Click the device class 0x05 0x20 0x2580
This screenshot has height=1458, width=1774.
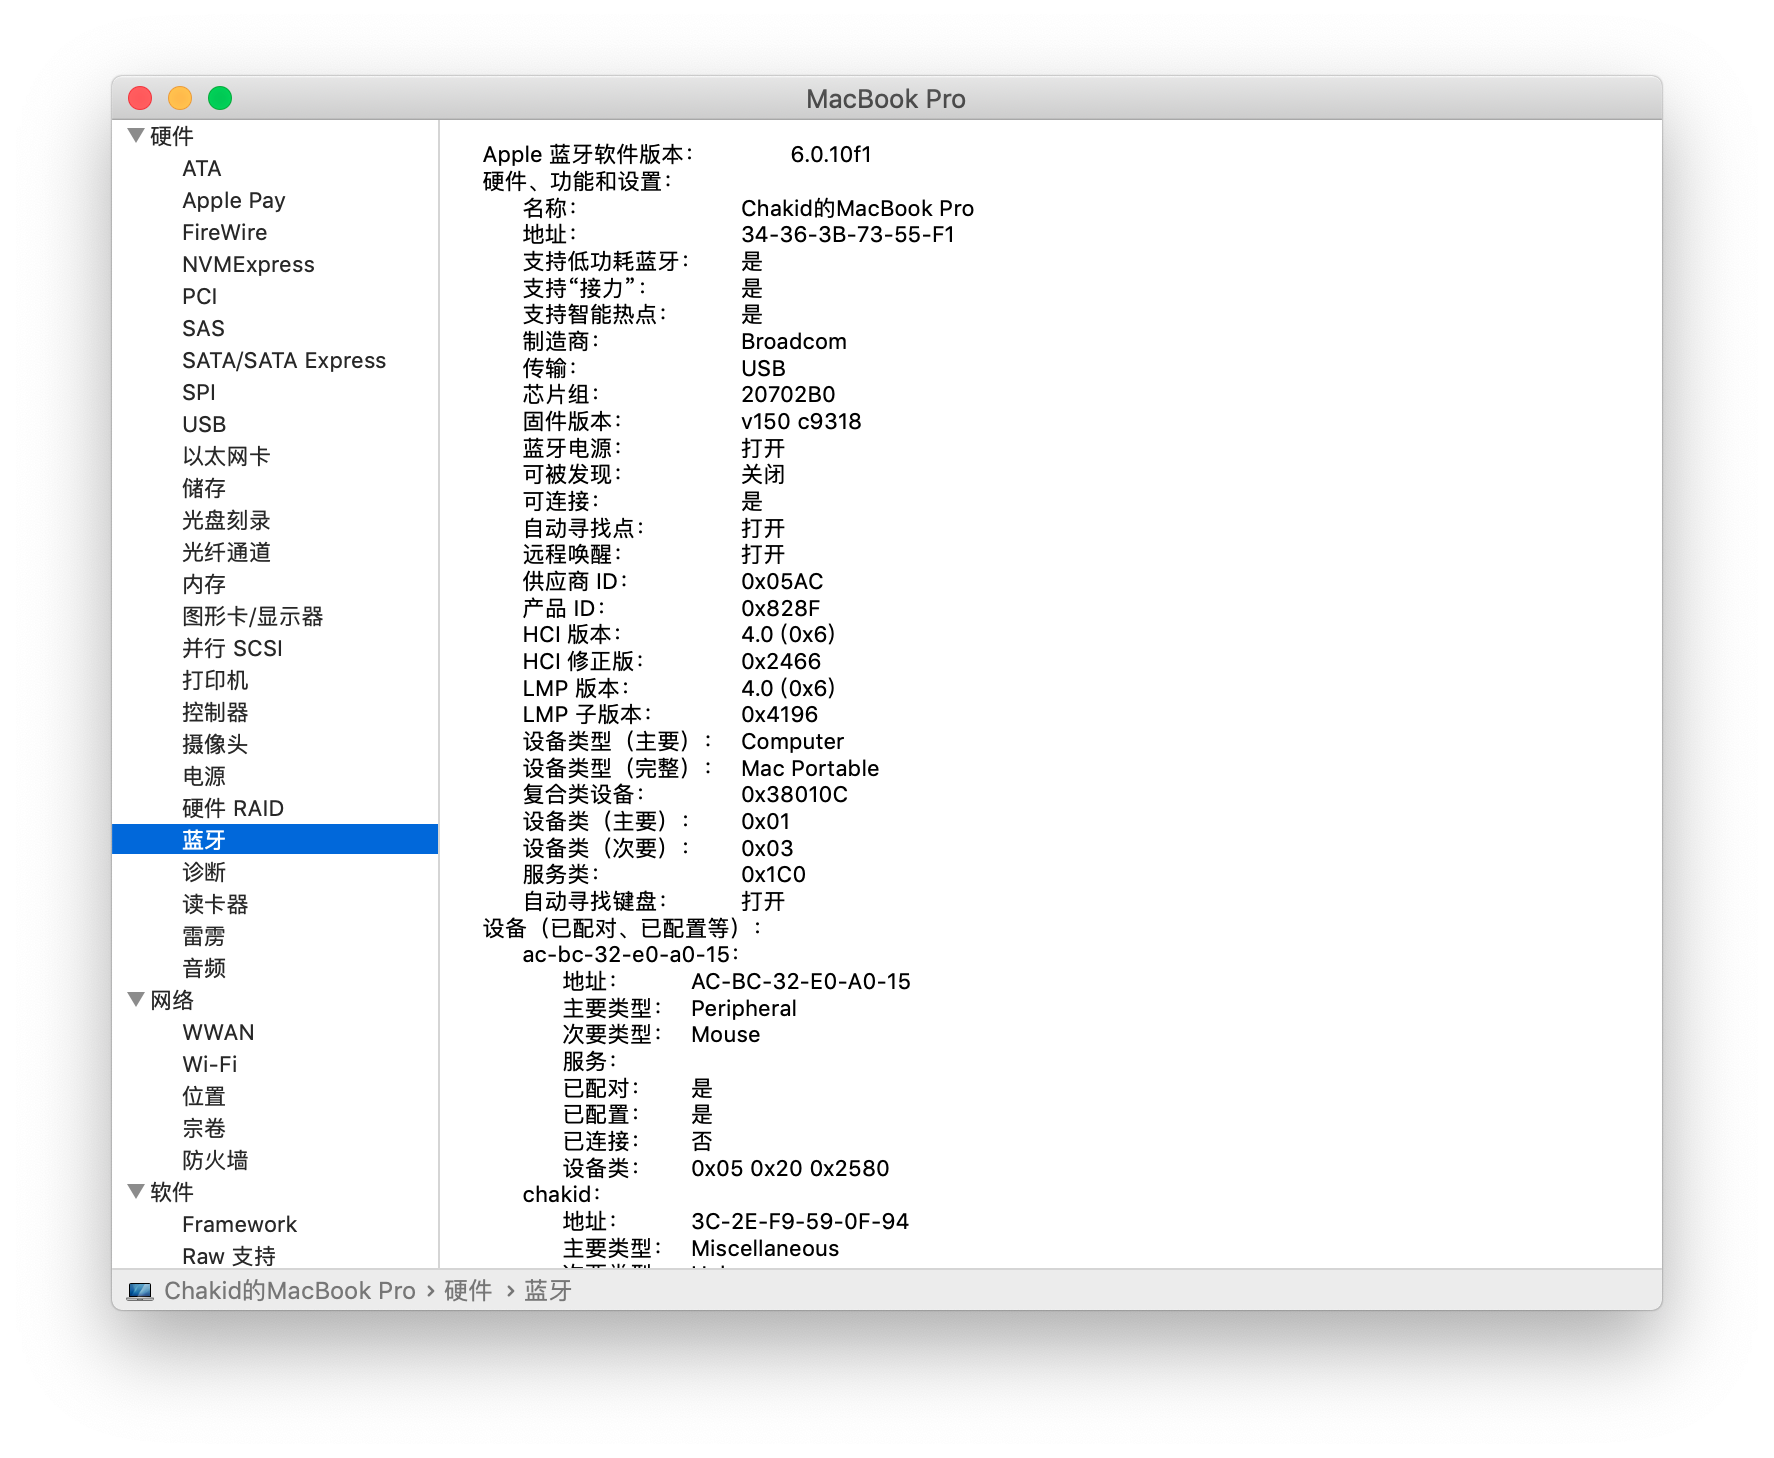pos(790,1168)
